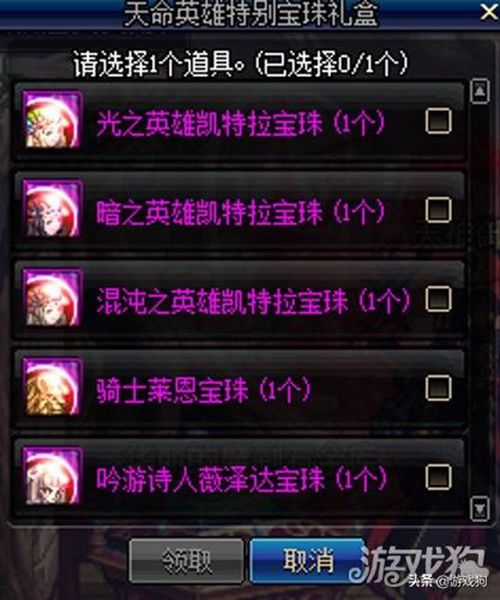Click the 骑士莱恩宝珠 item icon
Viewport: 500px width, 600px height.
[x=52, y=387]
